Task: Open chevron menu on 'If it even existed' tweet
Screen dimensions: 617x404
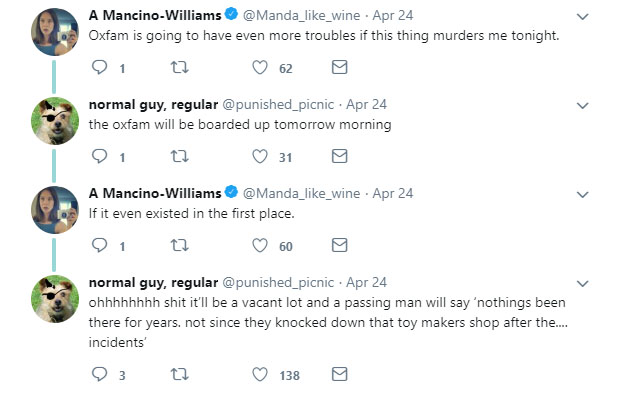Action: [583, 193]
